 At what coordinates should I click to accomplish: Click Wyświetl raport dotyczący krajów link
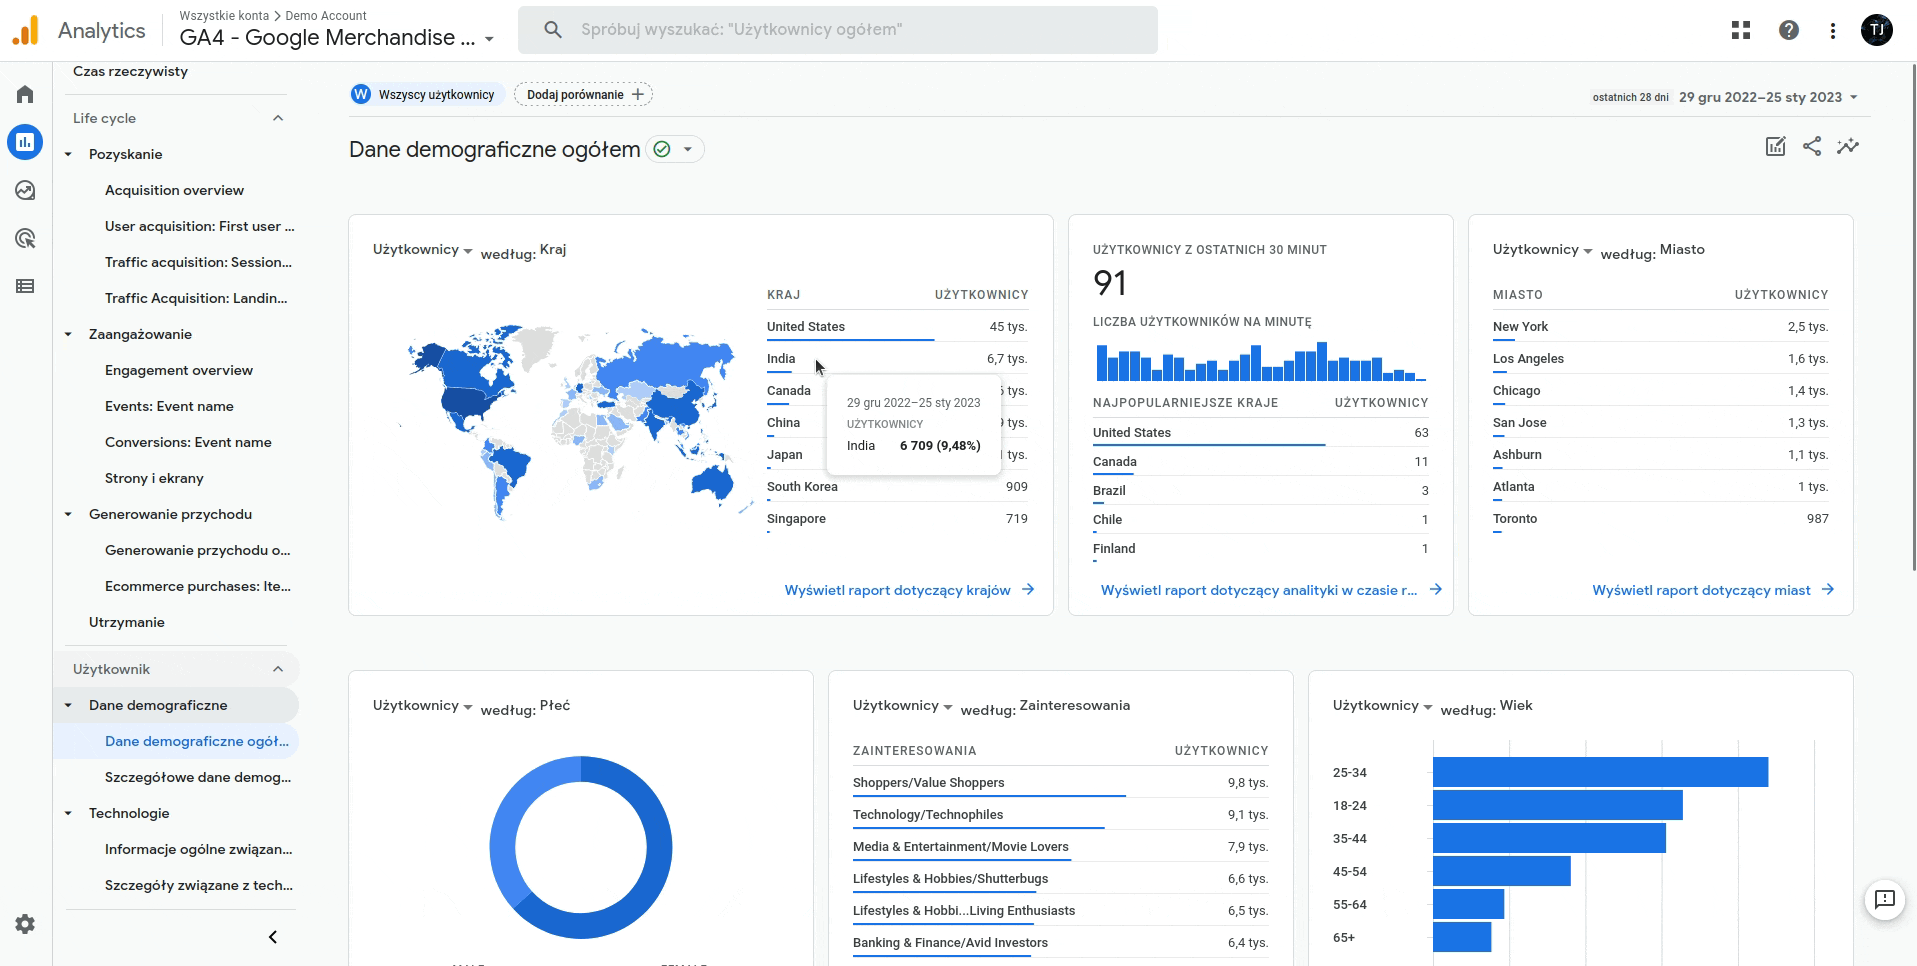897,590
